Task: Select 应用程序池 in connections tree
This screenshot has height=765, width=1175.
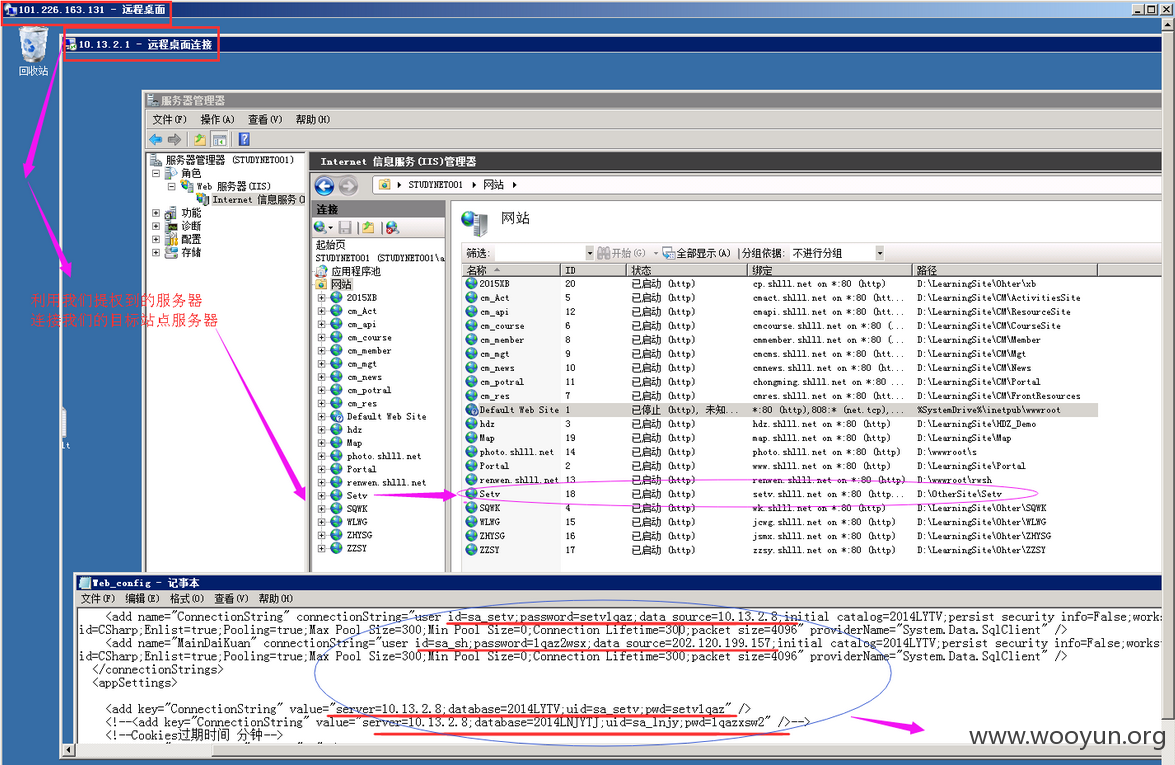Action: pyautogui.click(x=356, y=271)
